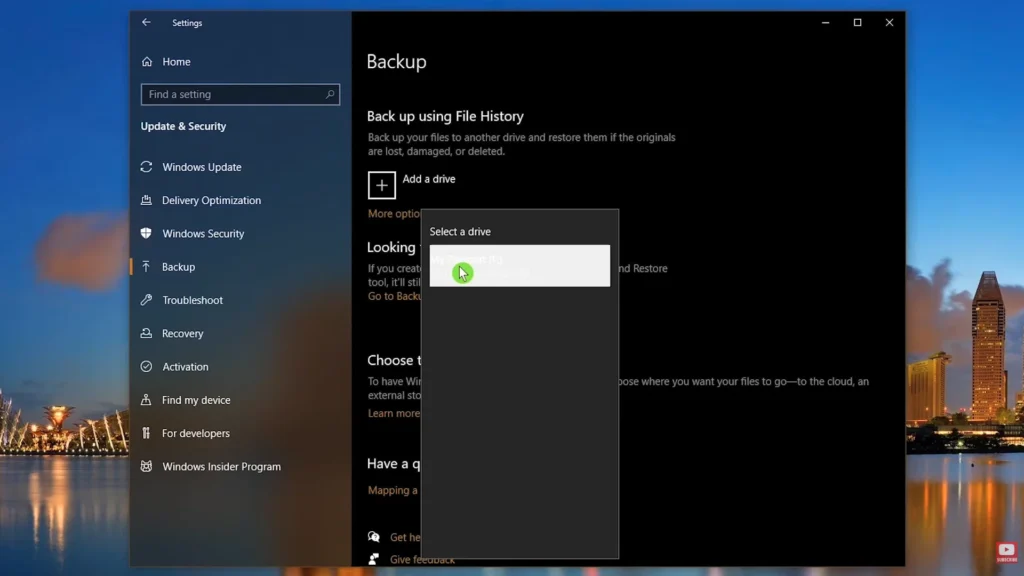1024x576 pixels.
Task: Click the Activation checkmark icon
Action: [x=146, y=366]
